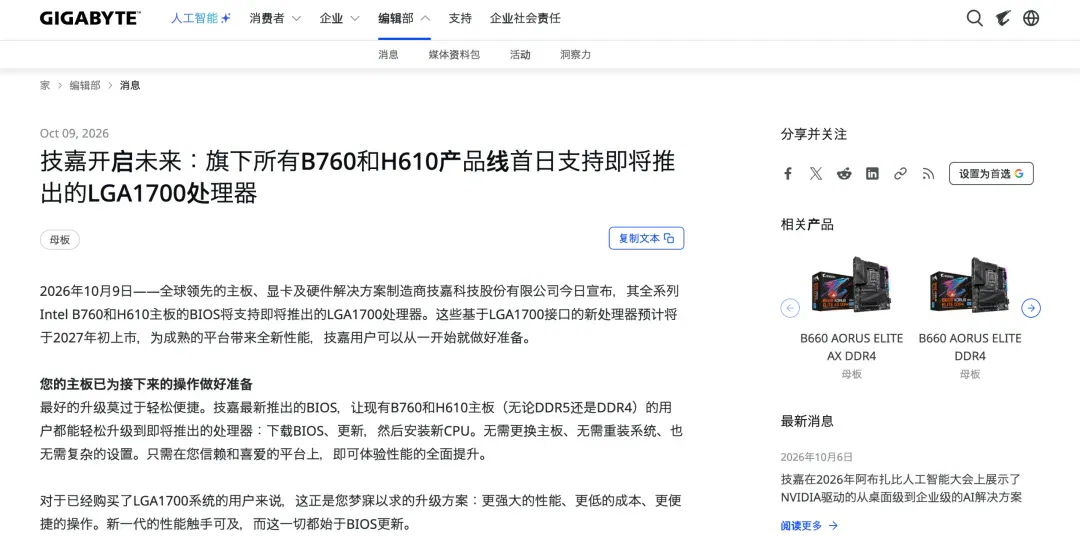Image resolution: width=1080 pixels, height=537 pixels.
Task: Open the search magnifier icon
Action: (974, 19)
